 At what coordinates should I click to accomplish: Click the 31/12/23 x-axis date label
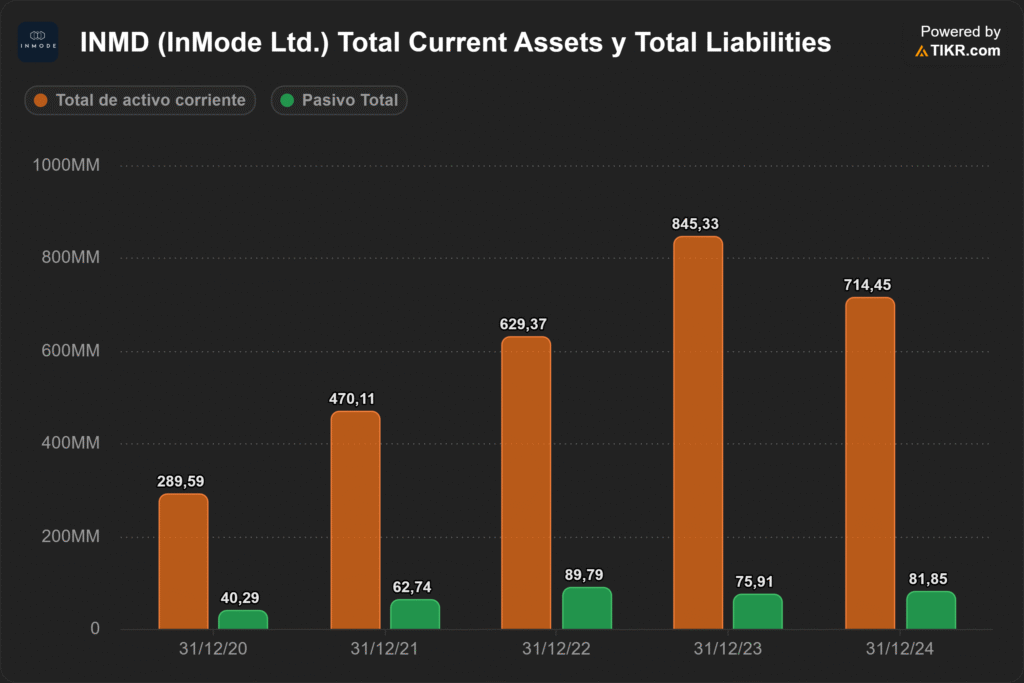728,649
